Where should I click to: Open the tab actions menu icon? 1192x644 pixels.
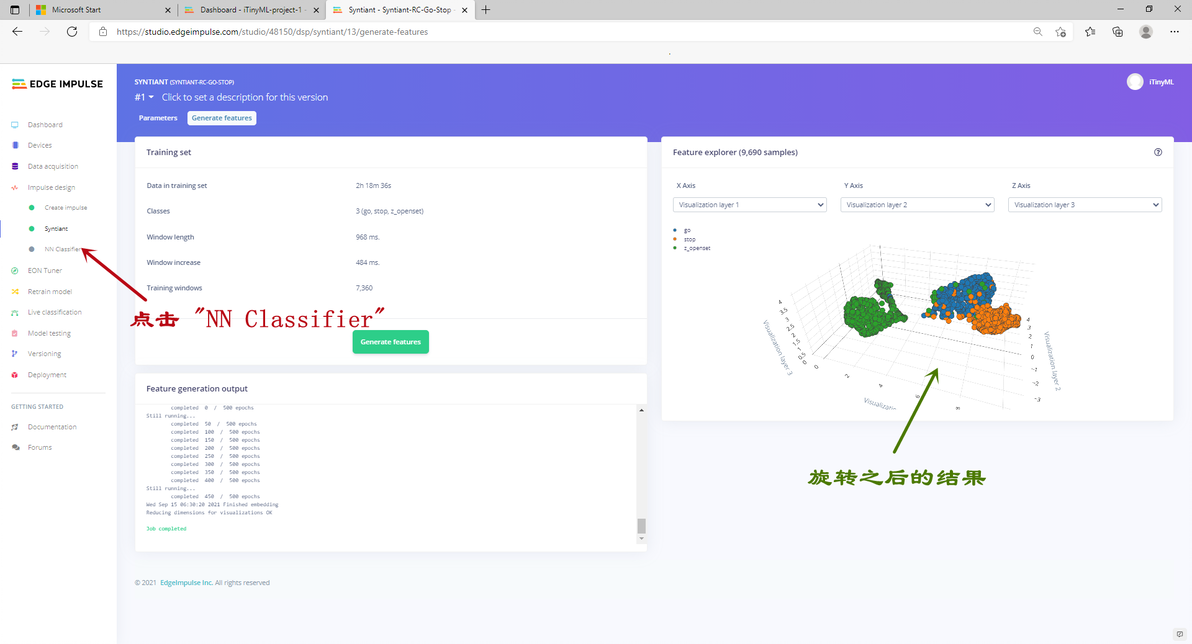tap(14, 10)
